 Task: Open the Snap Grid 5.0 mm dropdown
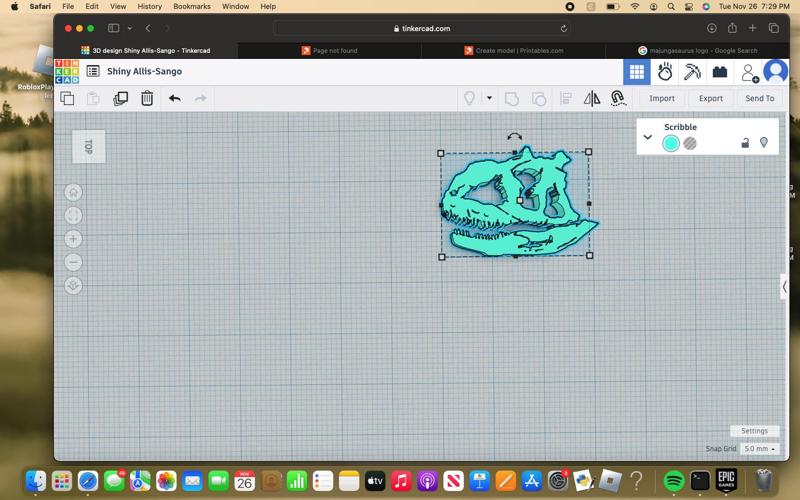click(x=760, y=448)
